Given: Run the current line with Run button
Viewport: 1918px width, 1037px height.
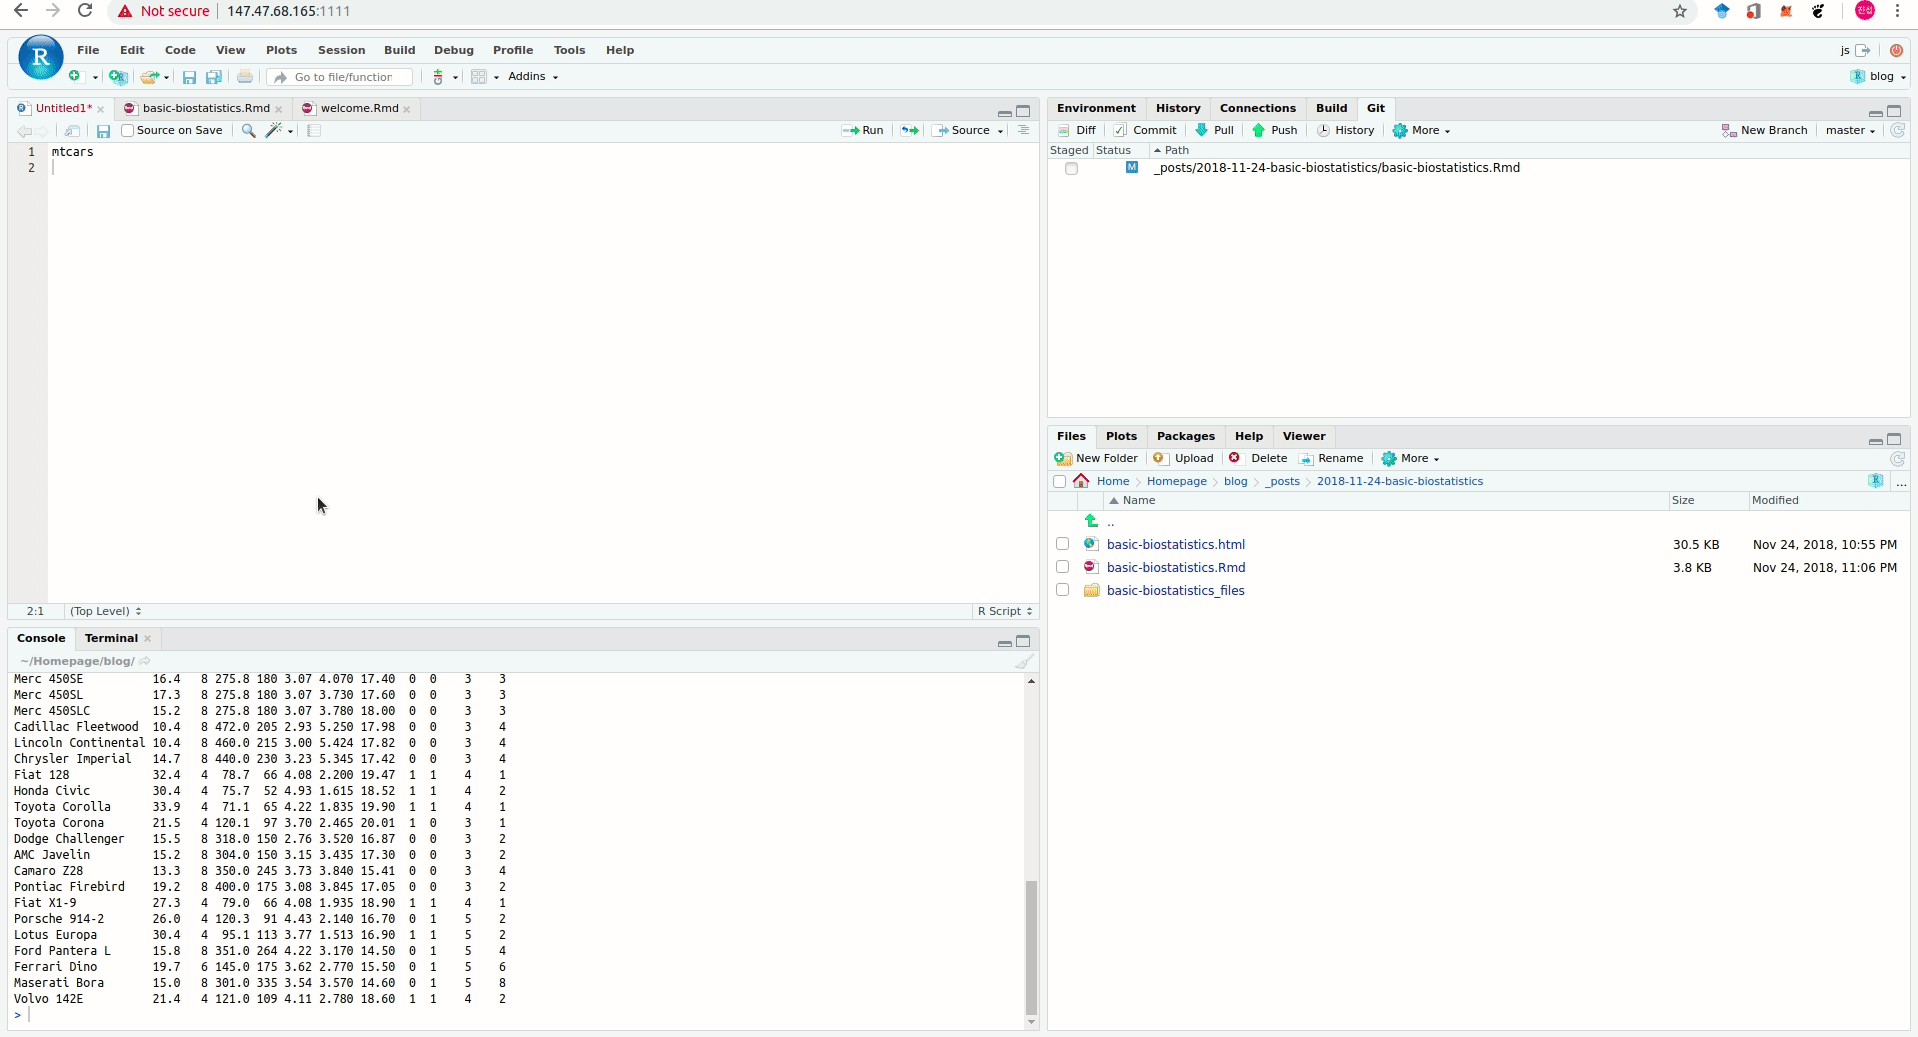Looking at the screenshot, I should (x=863, y=130).
